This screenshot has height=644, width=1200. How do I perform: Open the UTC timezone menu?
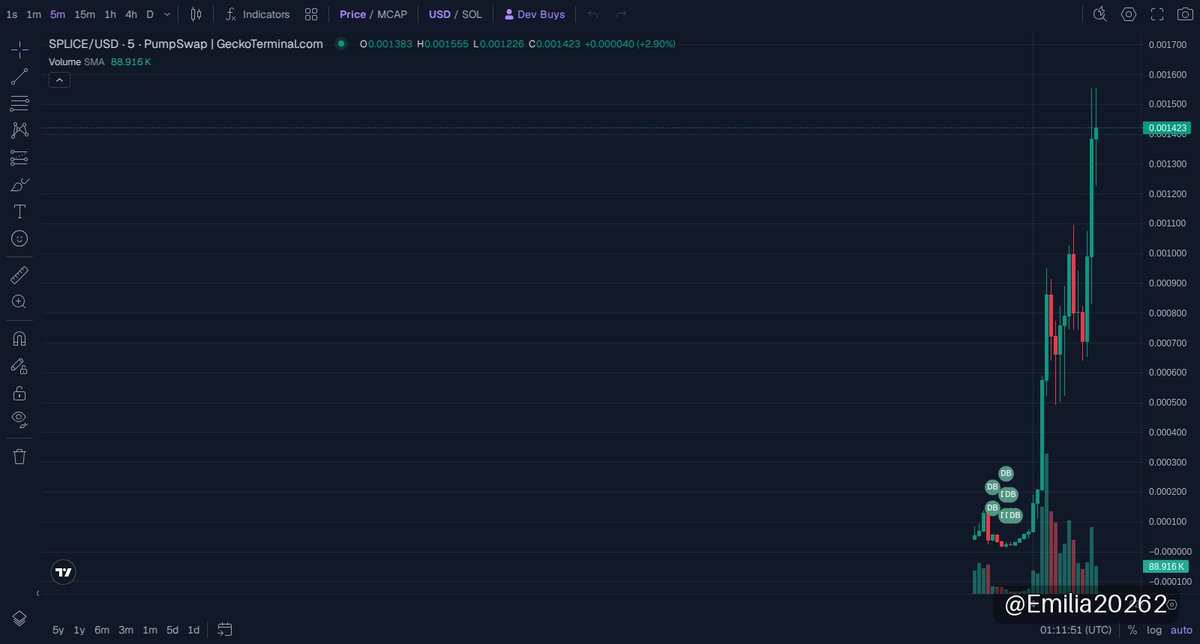click(1075, 630)
